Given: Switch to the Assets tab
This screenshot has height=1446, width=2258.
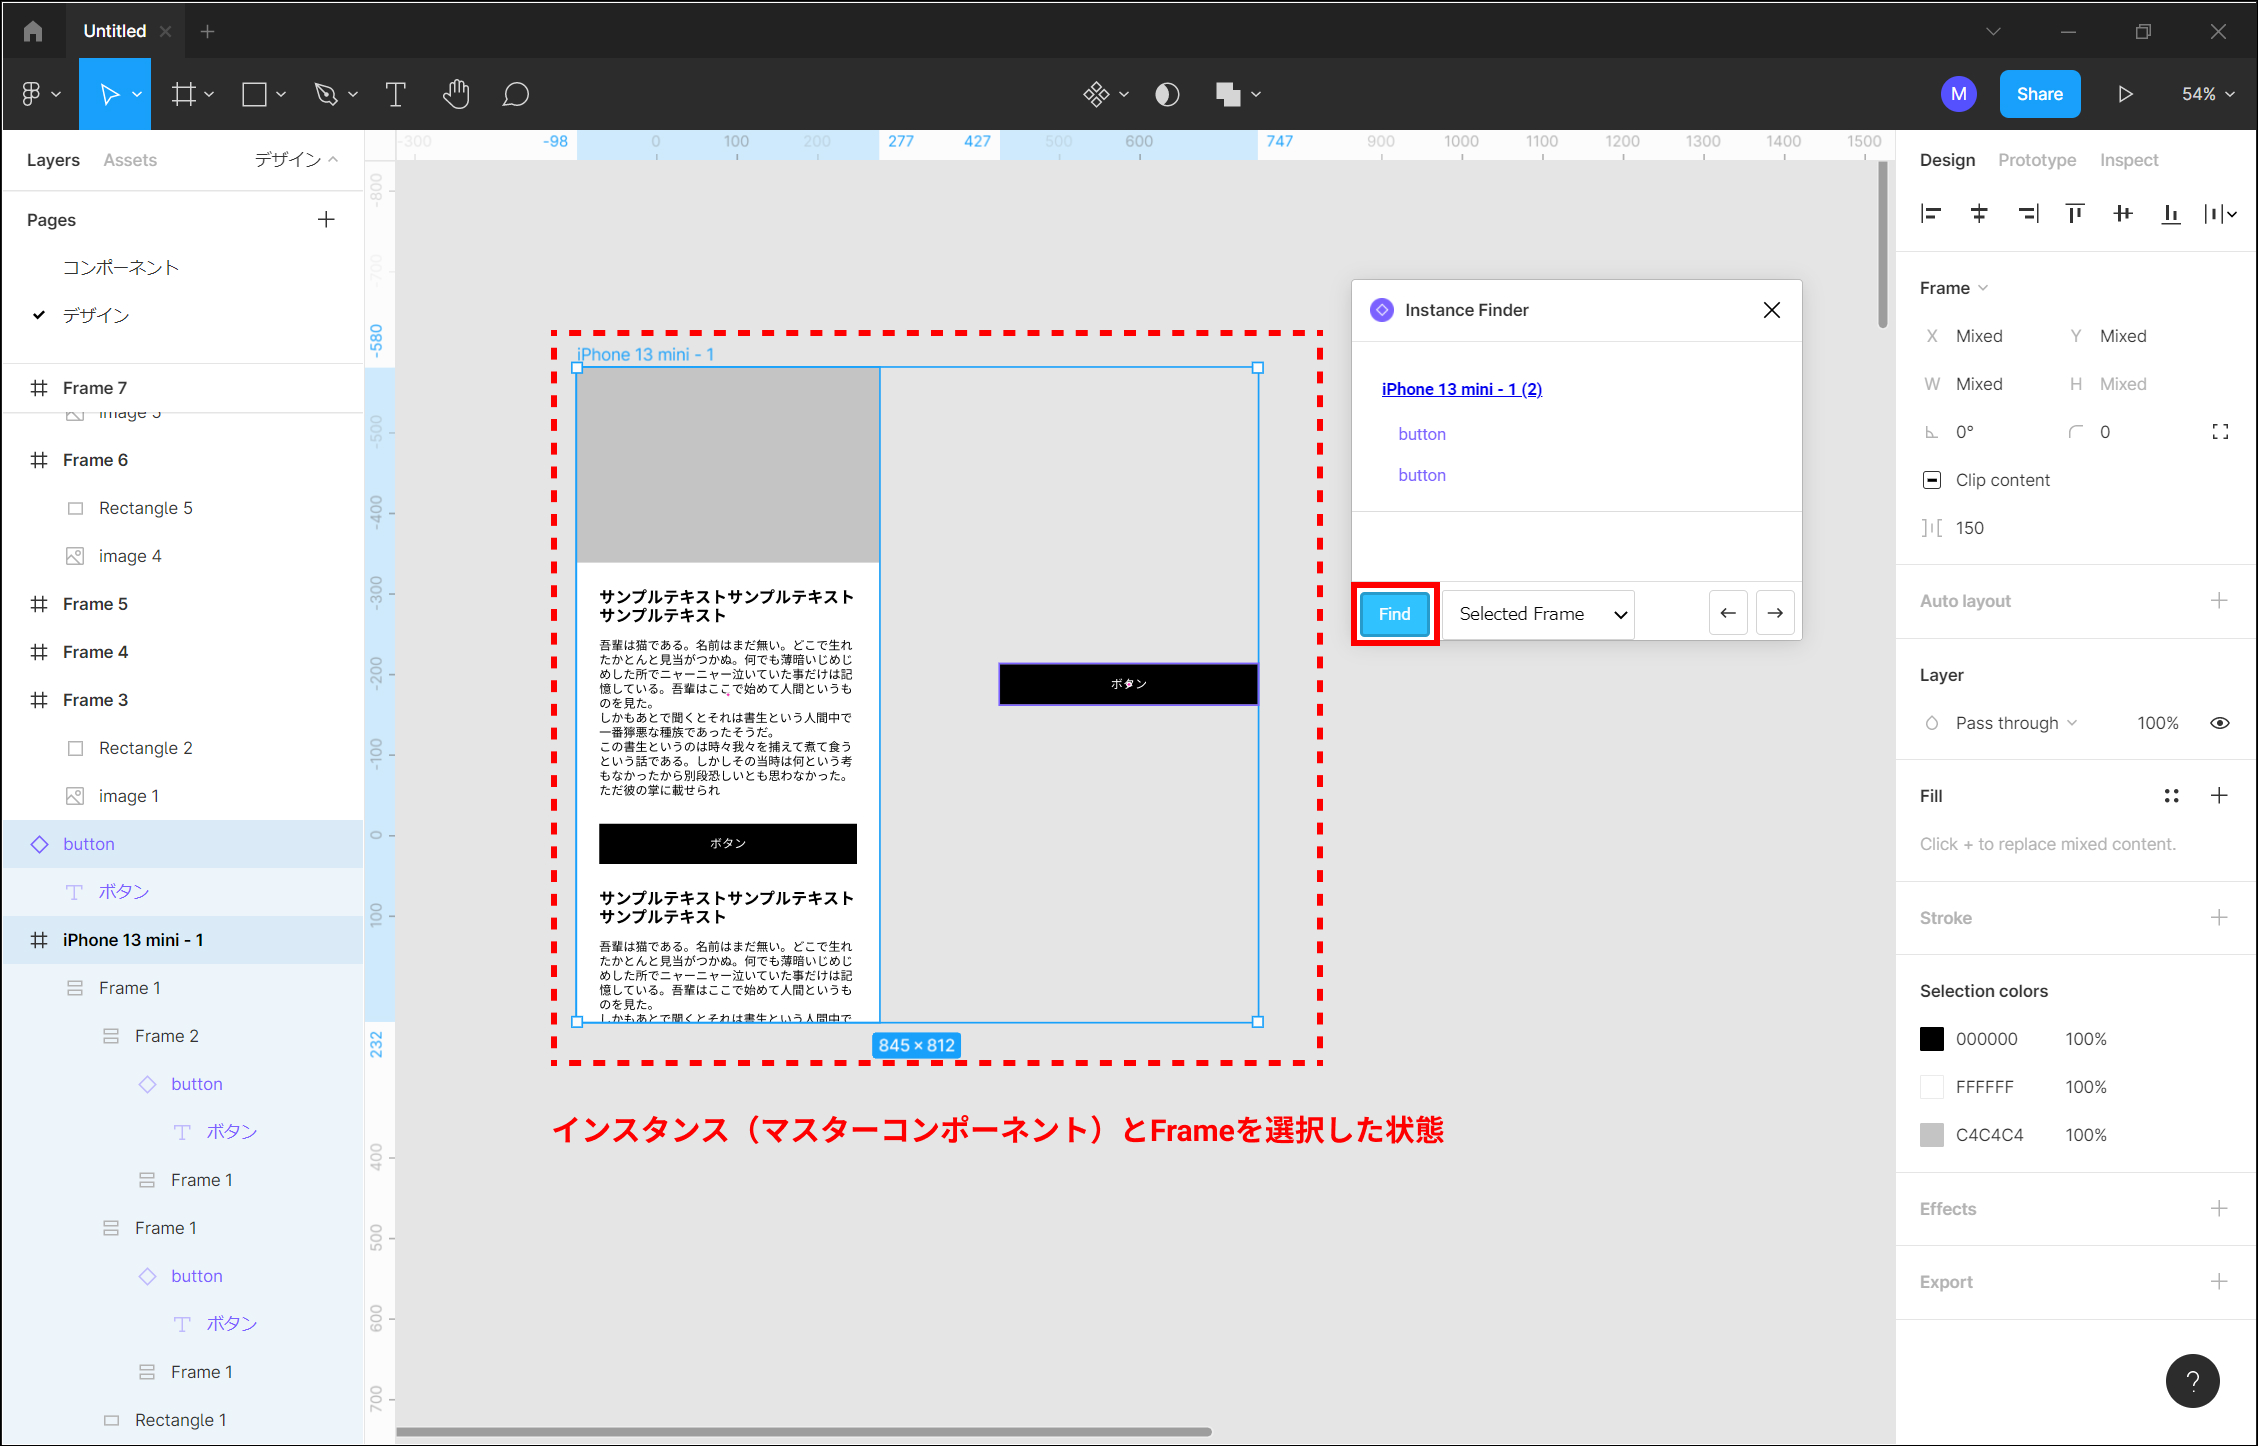Looking at the screenshot, I should [x=130, y=160].
